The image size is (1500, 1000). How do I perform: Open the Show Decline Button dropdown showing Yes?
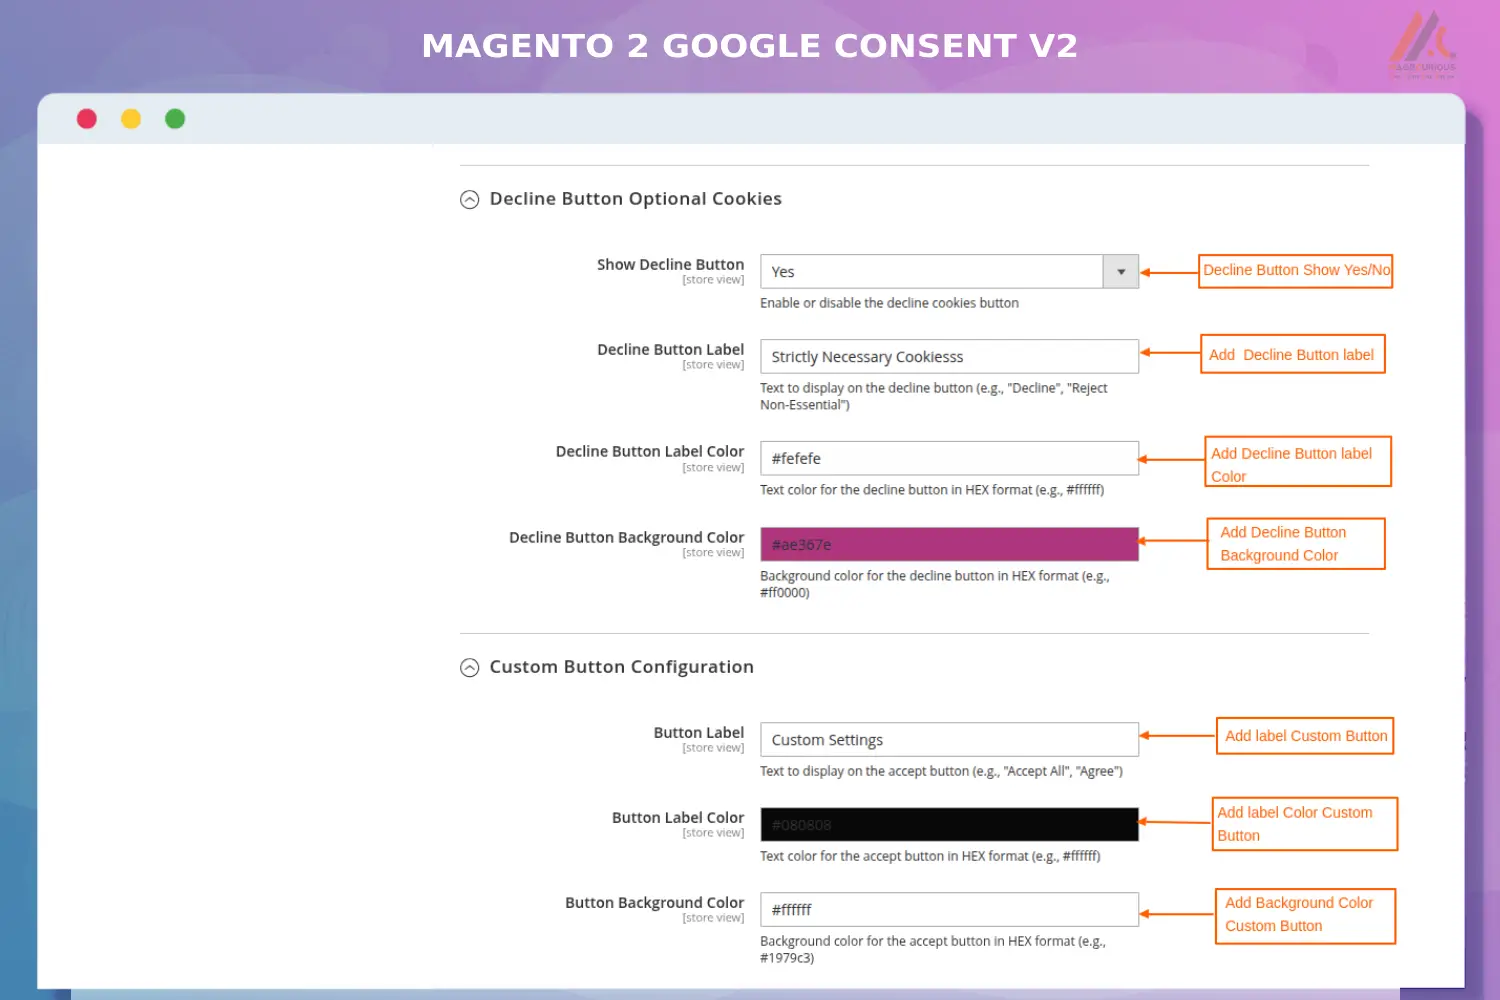point(935,271)
